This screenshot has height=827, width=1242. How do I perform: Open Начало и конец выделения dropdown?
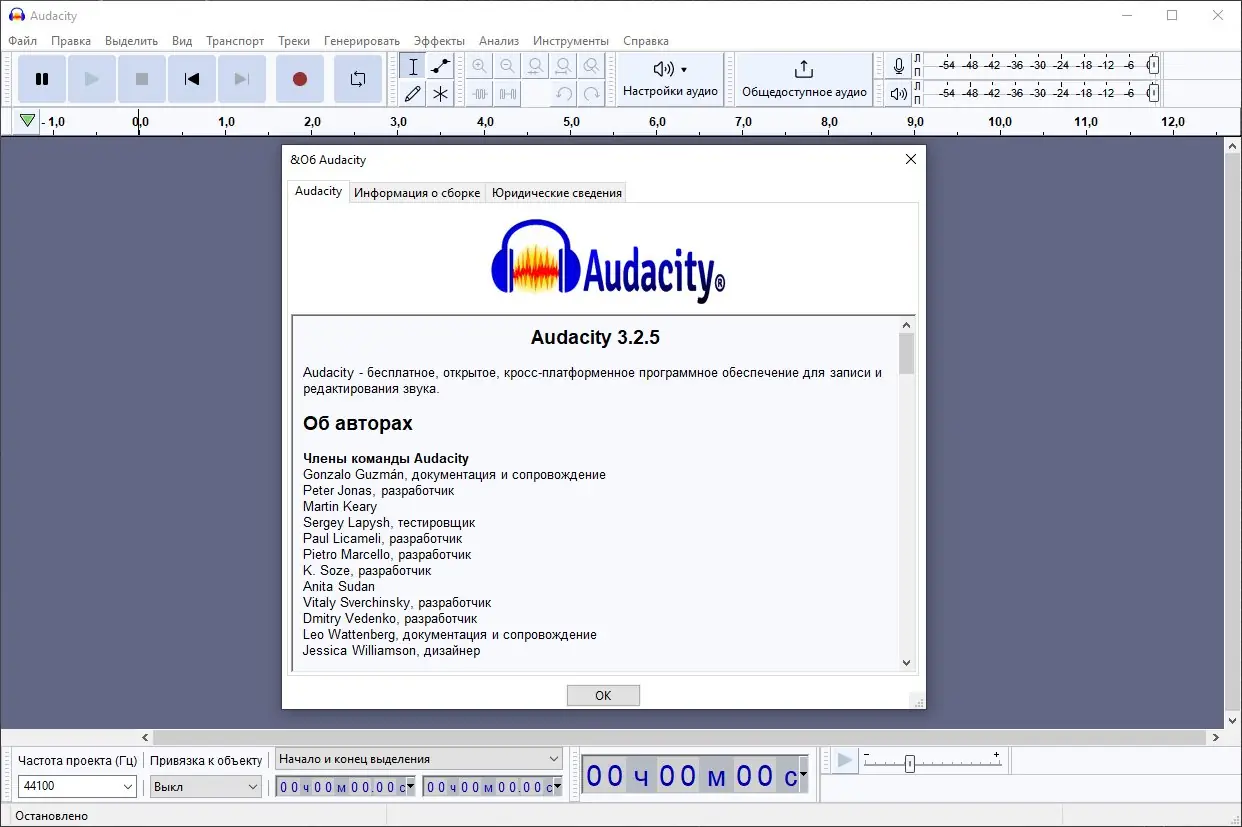click(419, 759)
